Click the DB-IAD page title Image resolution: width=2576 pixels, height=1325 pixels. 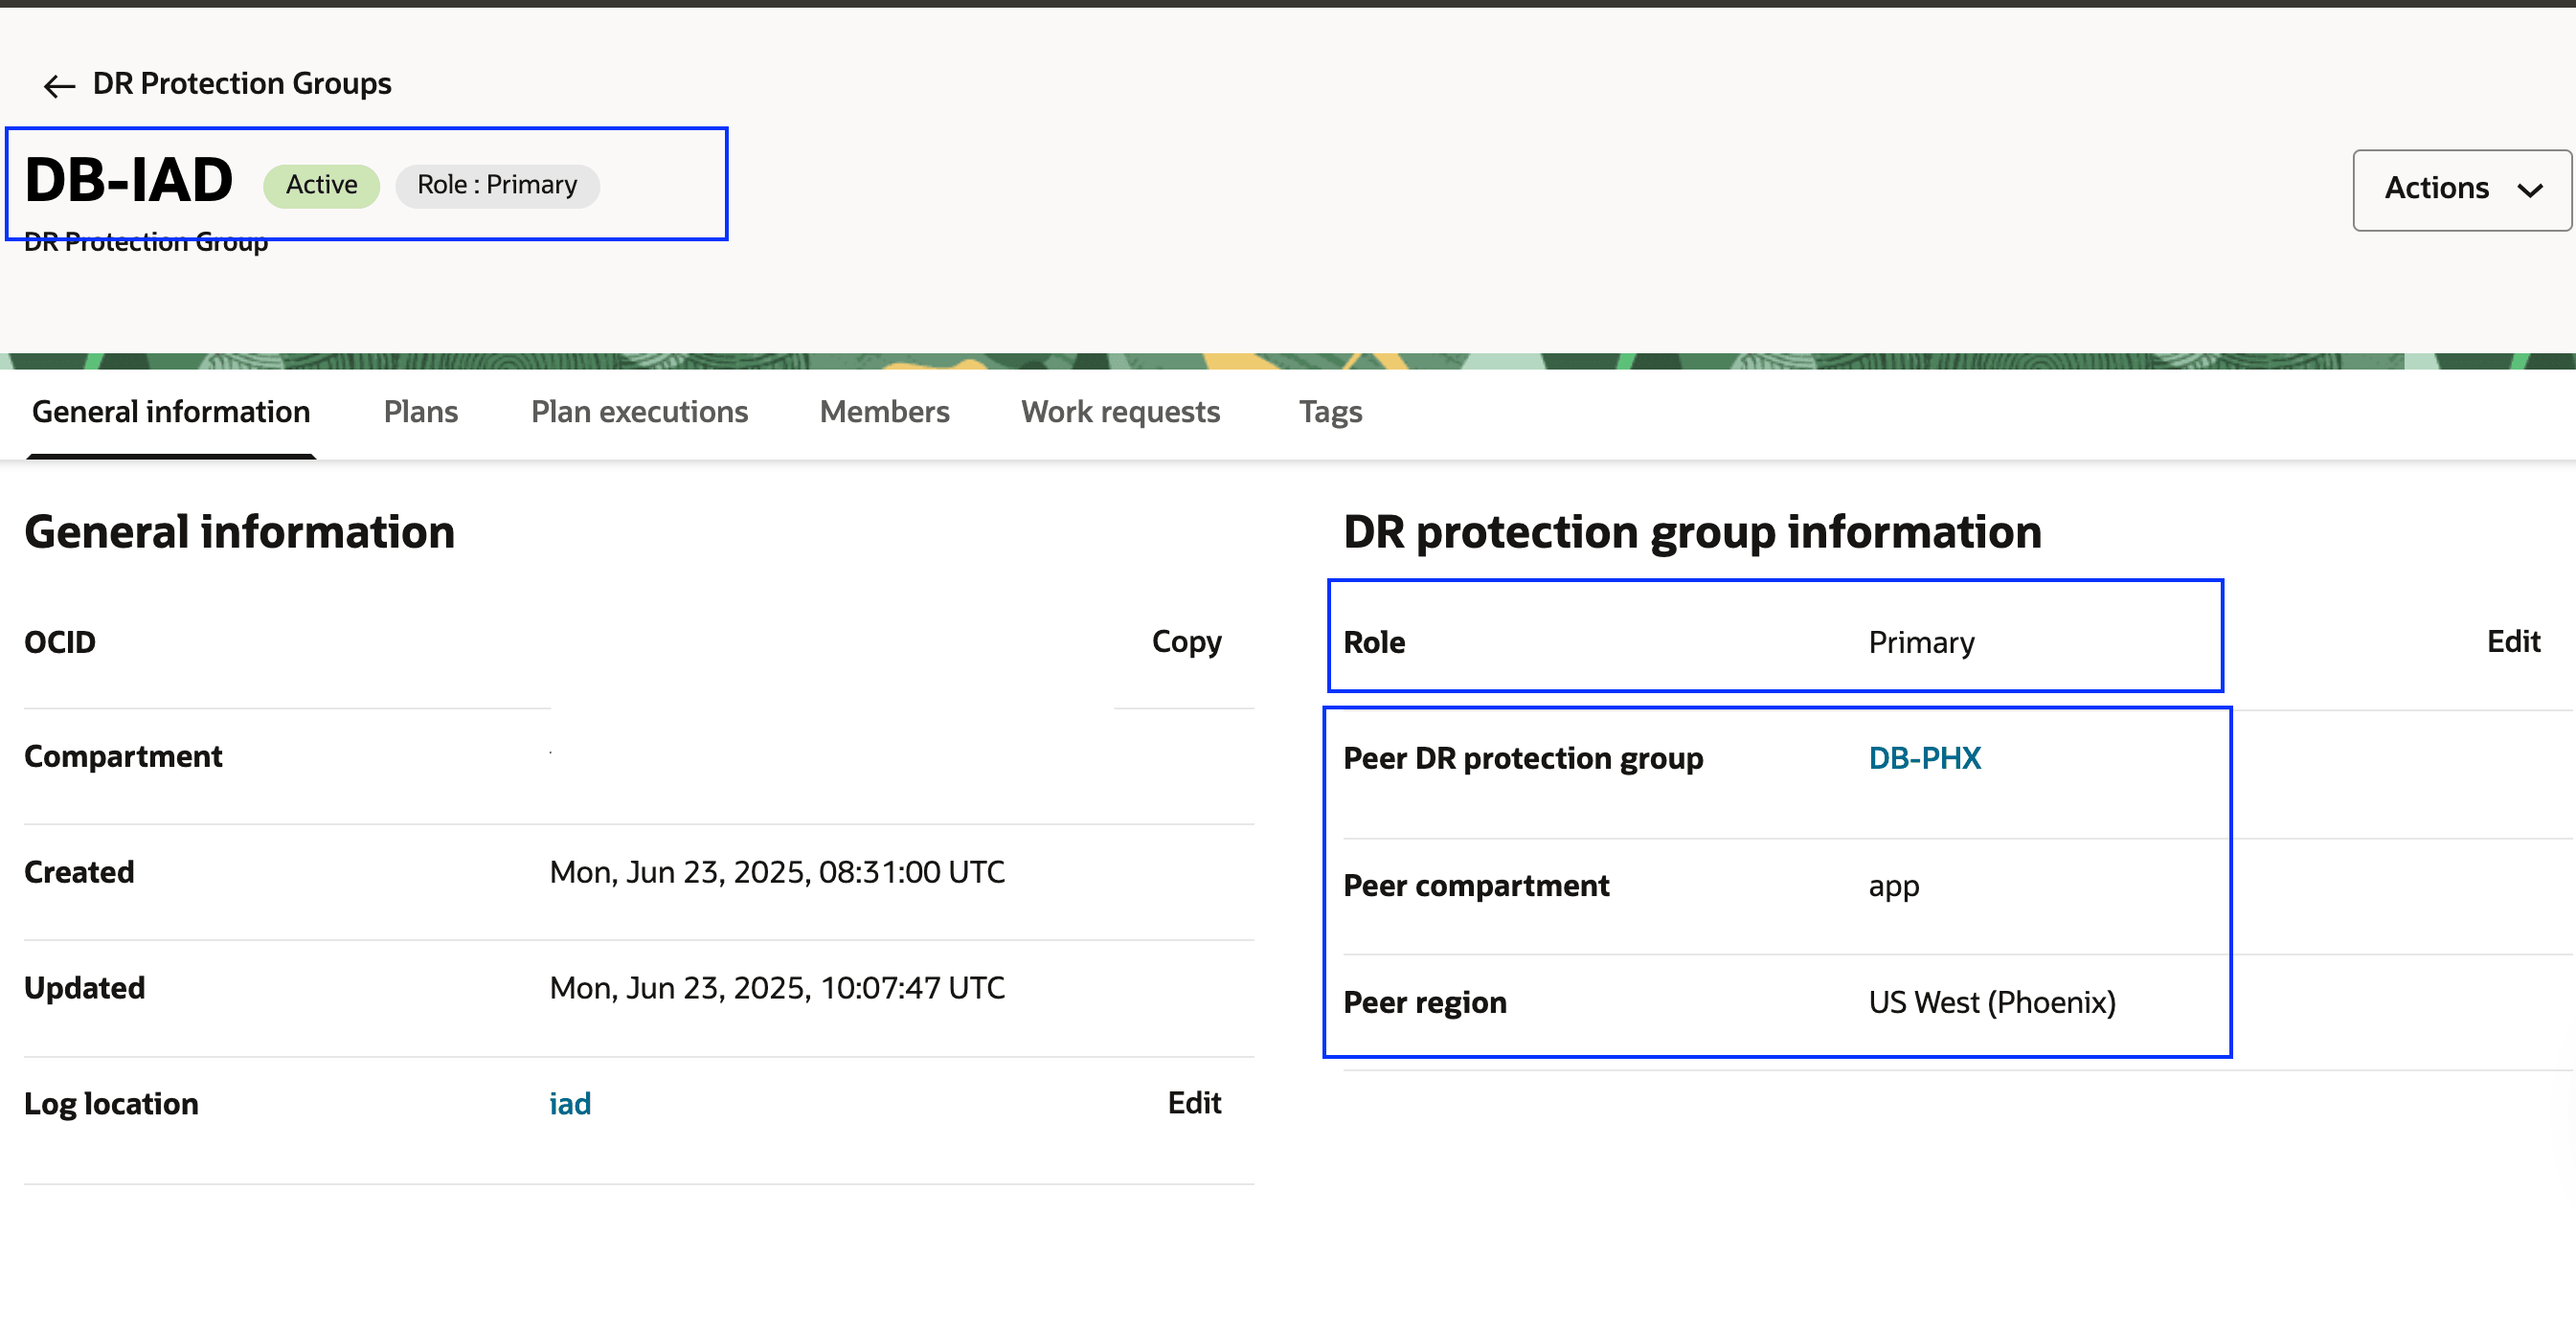pos(129,181)
